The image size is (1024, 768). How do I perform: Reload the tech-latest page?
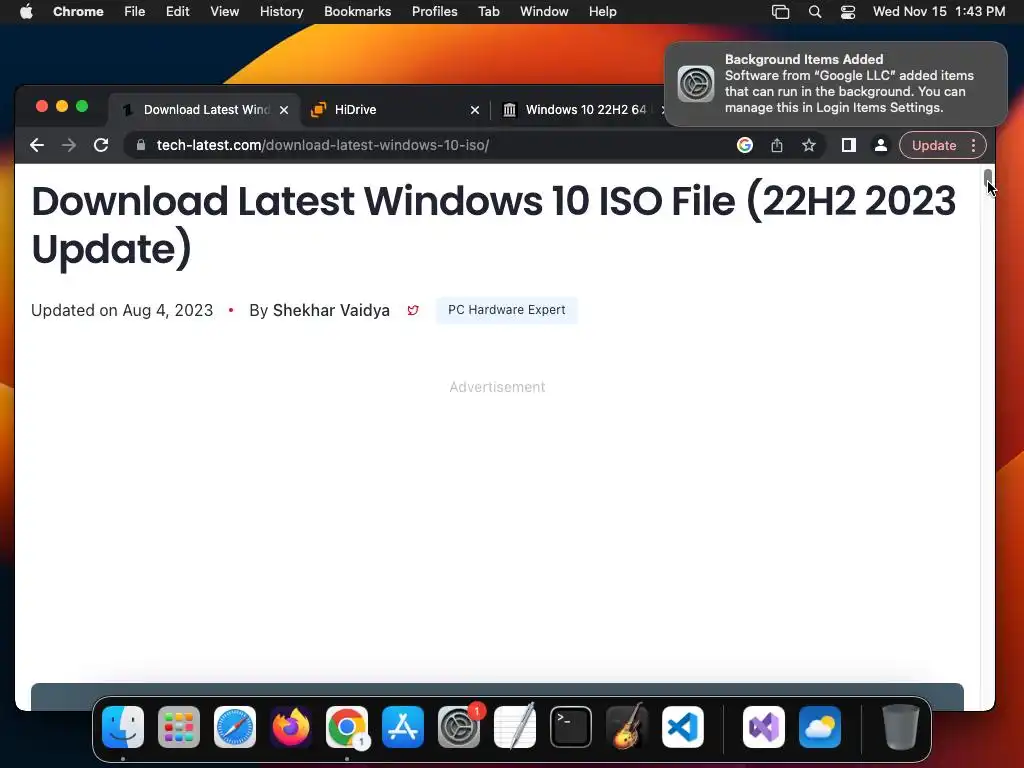[x=101, y=145]
